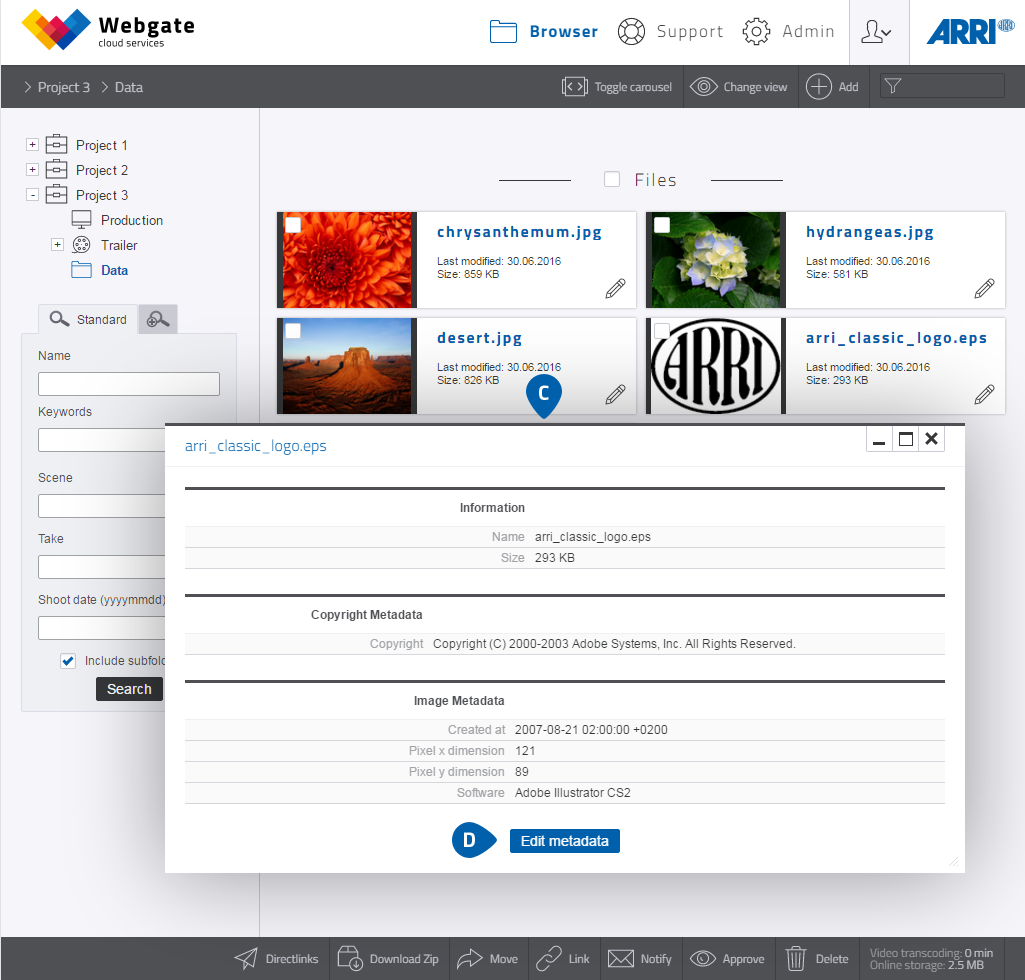Edit desert.jpg with pencil icon
The image size is (1025, 980).
(615, 394)
